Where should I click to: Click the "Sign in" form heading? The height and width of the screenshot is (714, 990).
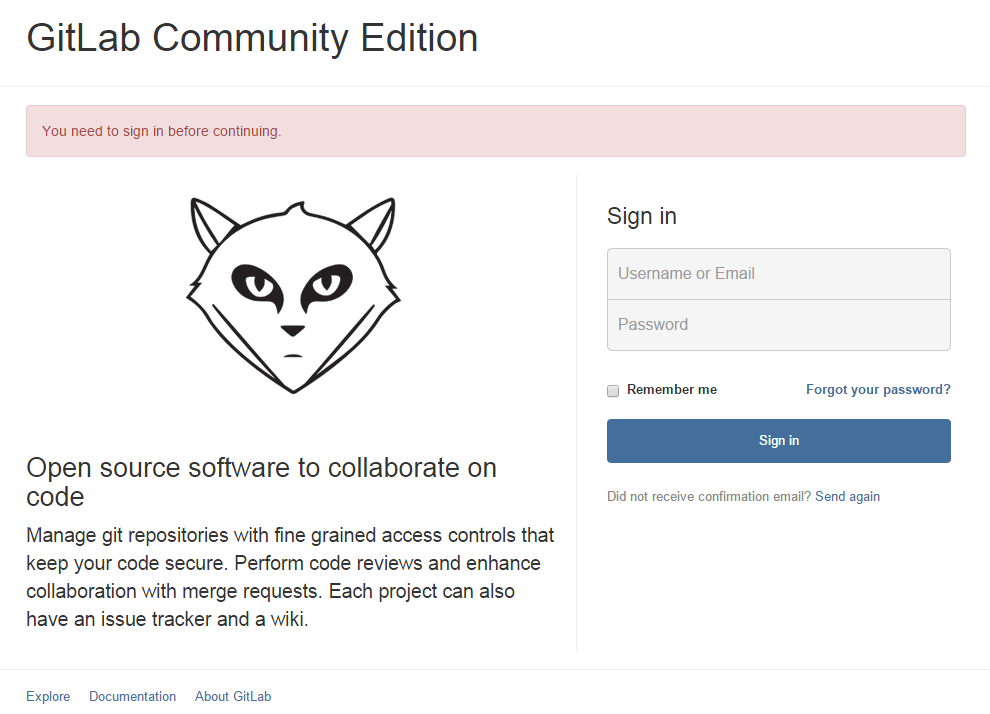coord(641,216)
